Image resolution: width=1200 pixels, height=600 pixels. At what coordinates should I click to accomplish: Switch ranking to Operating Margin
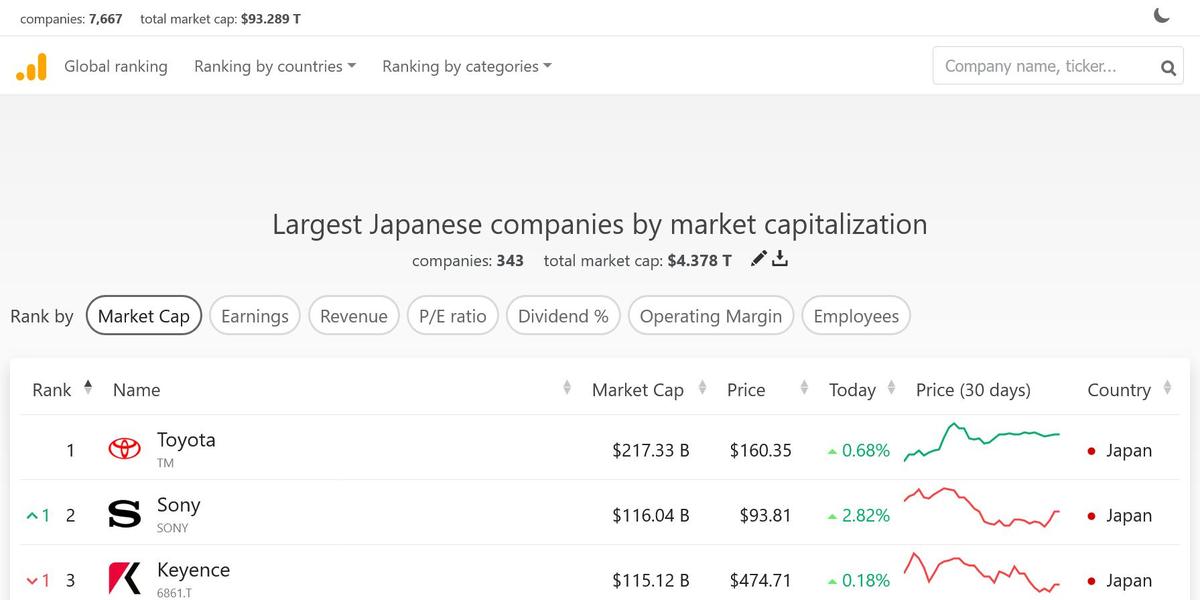(711, 315)
